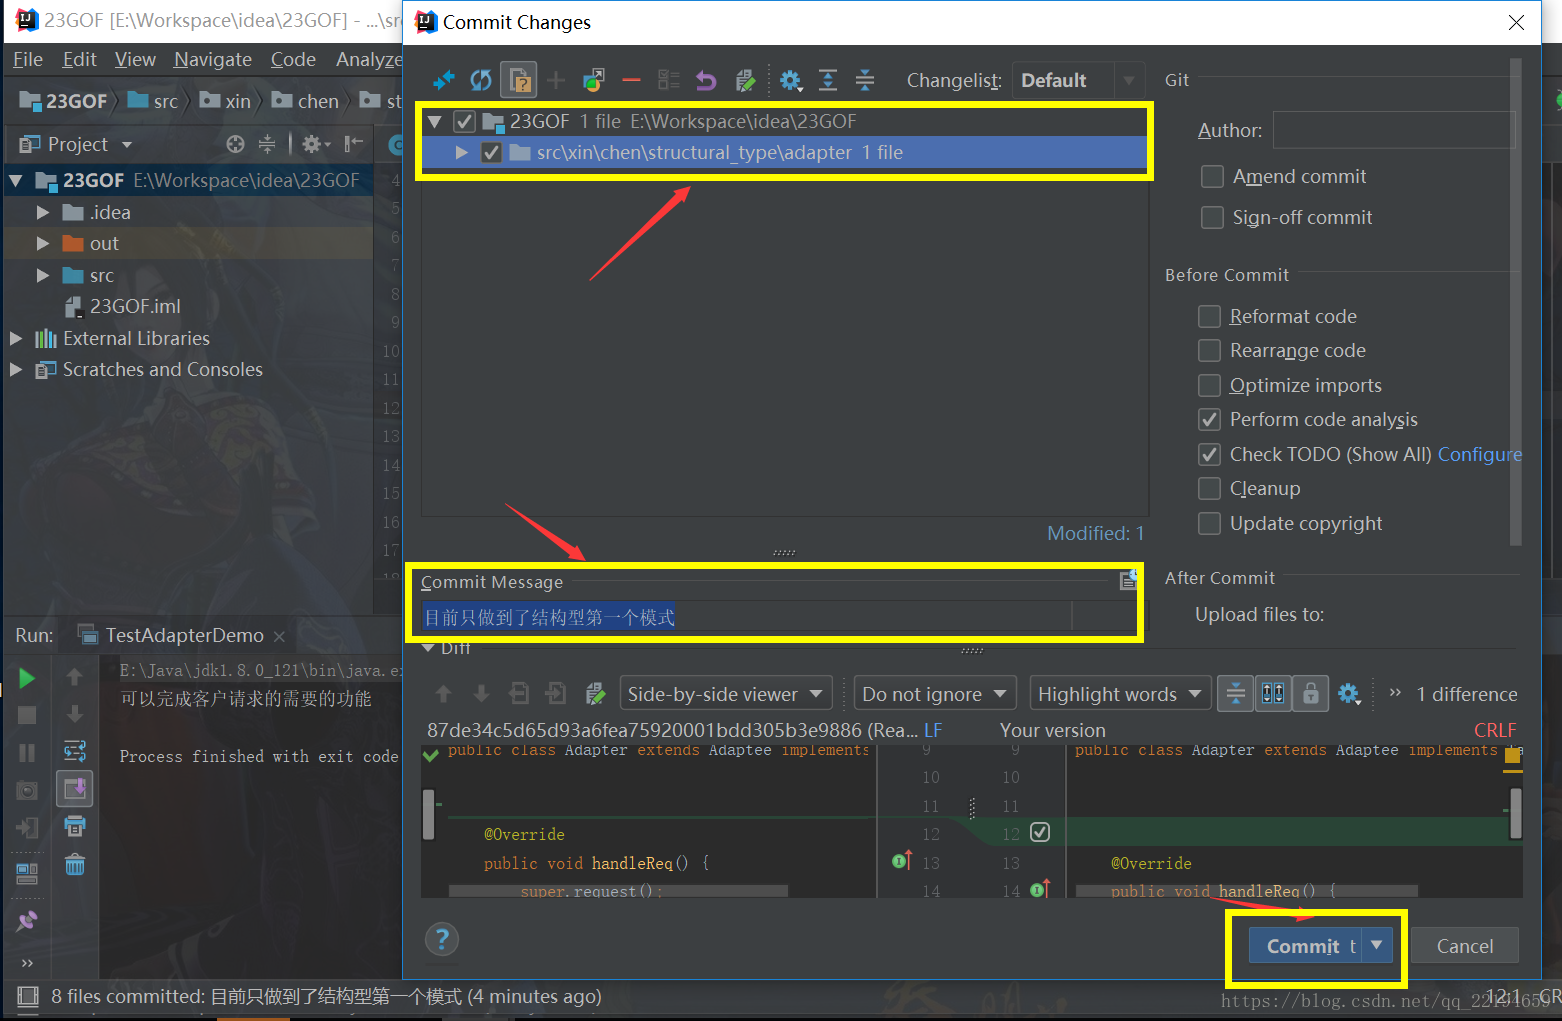Image resolution: width=1562 pixels, height=1021 pixels.
Task: Open the Code menu
Action: coord(293,59)
